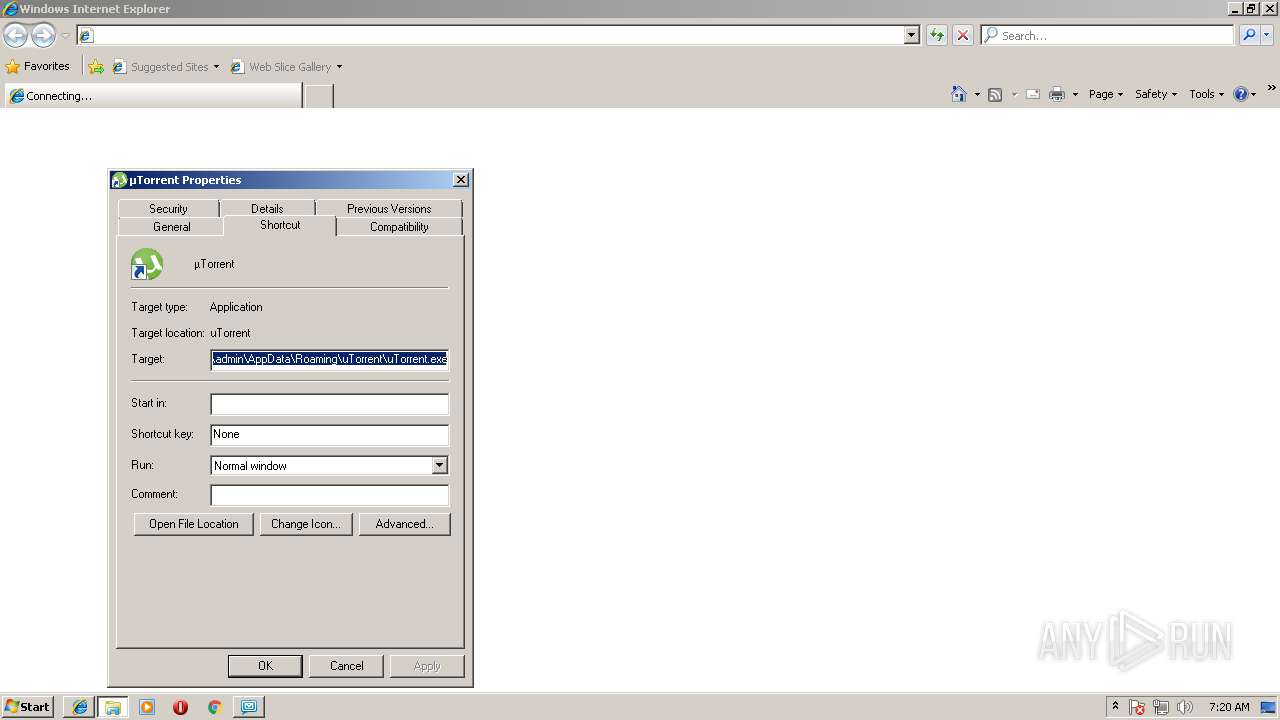Image resolution: width=1280 pixels, height=720 pixels.
Task: Switch to the Compatibility tab
Action: coord(399,227)
